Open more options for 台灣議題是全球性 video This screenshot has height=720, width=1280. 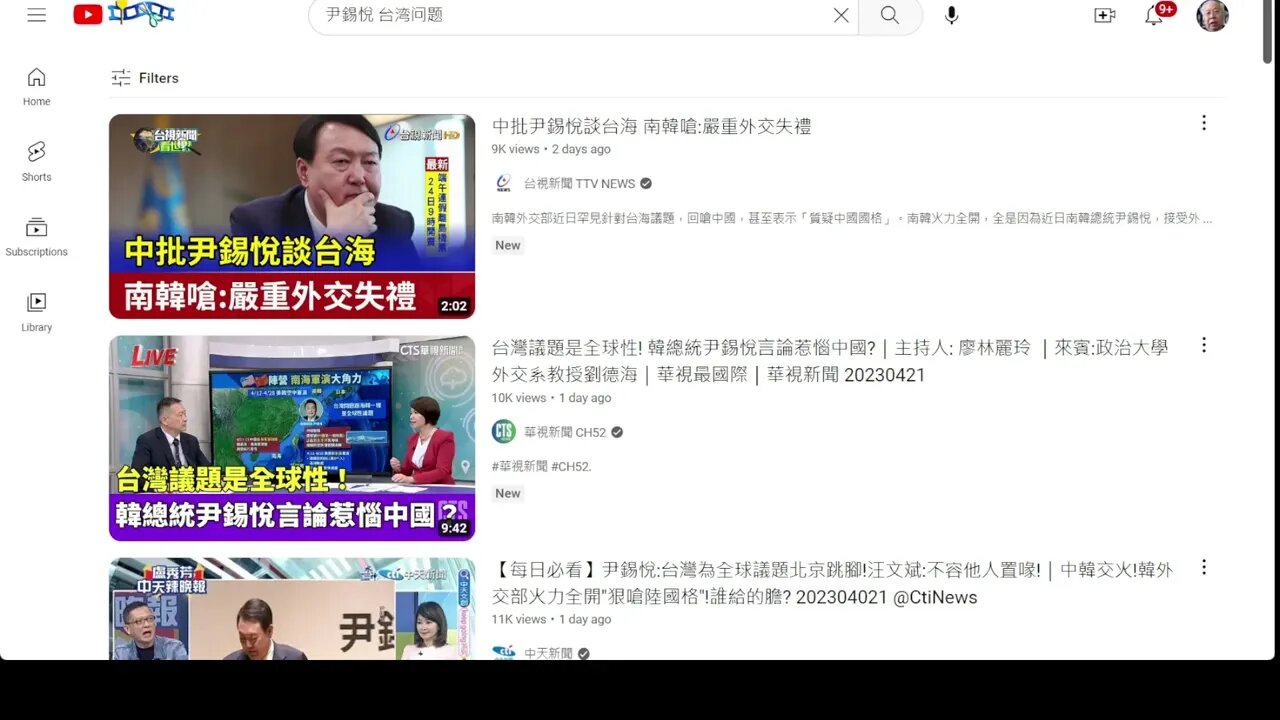click(1204, 345)
